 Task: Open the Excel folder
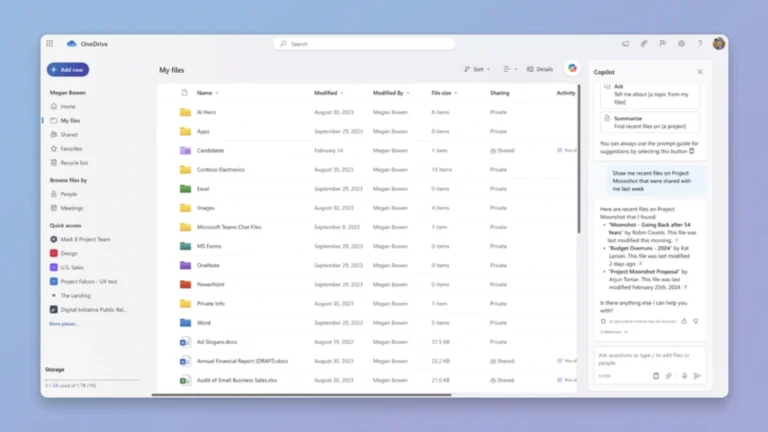click(202, 188)
